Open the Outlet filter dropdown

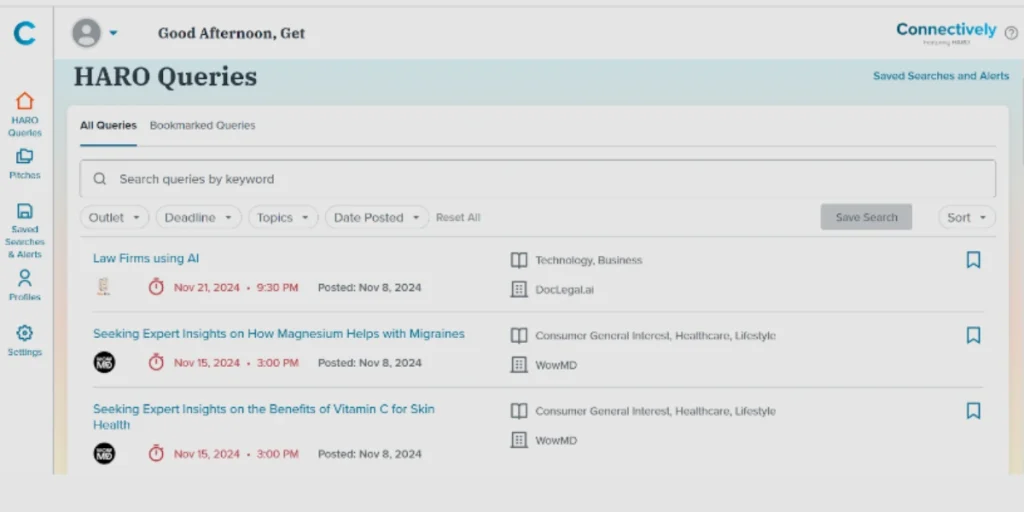click(114, 217)
